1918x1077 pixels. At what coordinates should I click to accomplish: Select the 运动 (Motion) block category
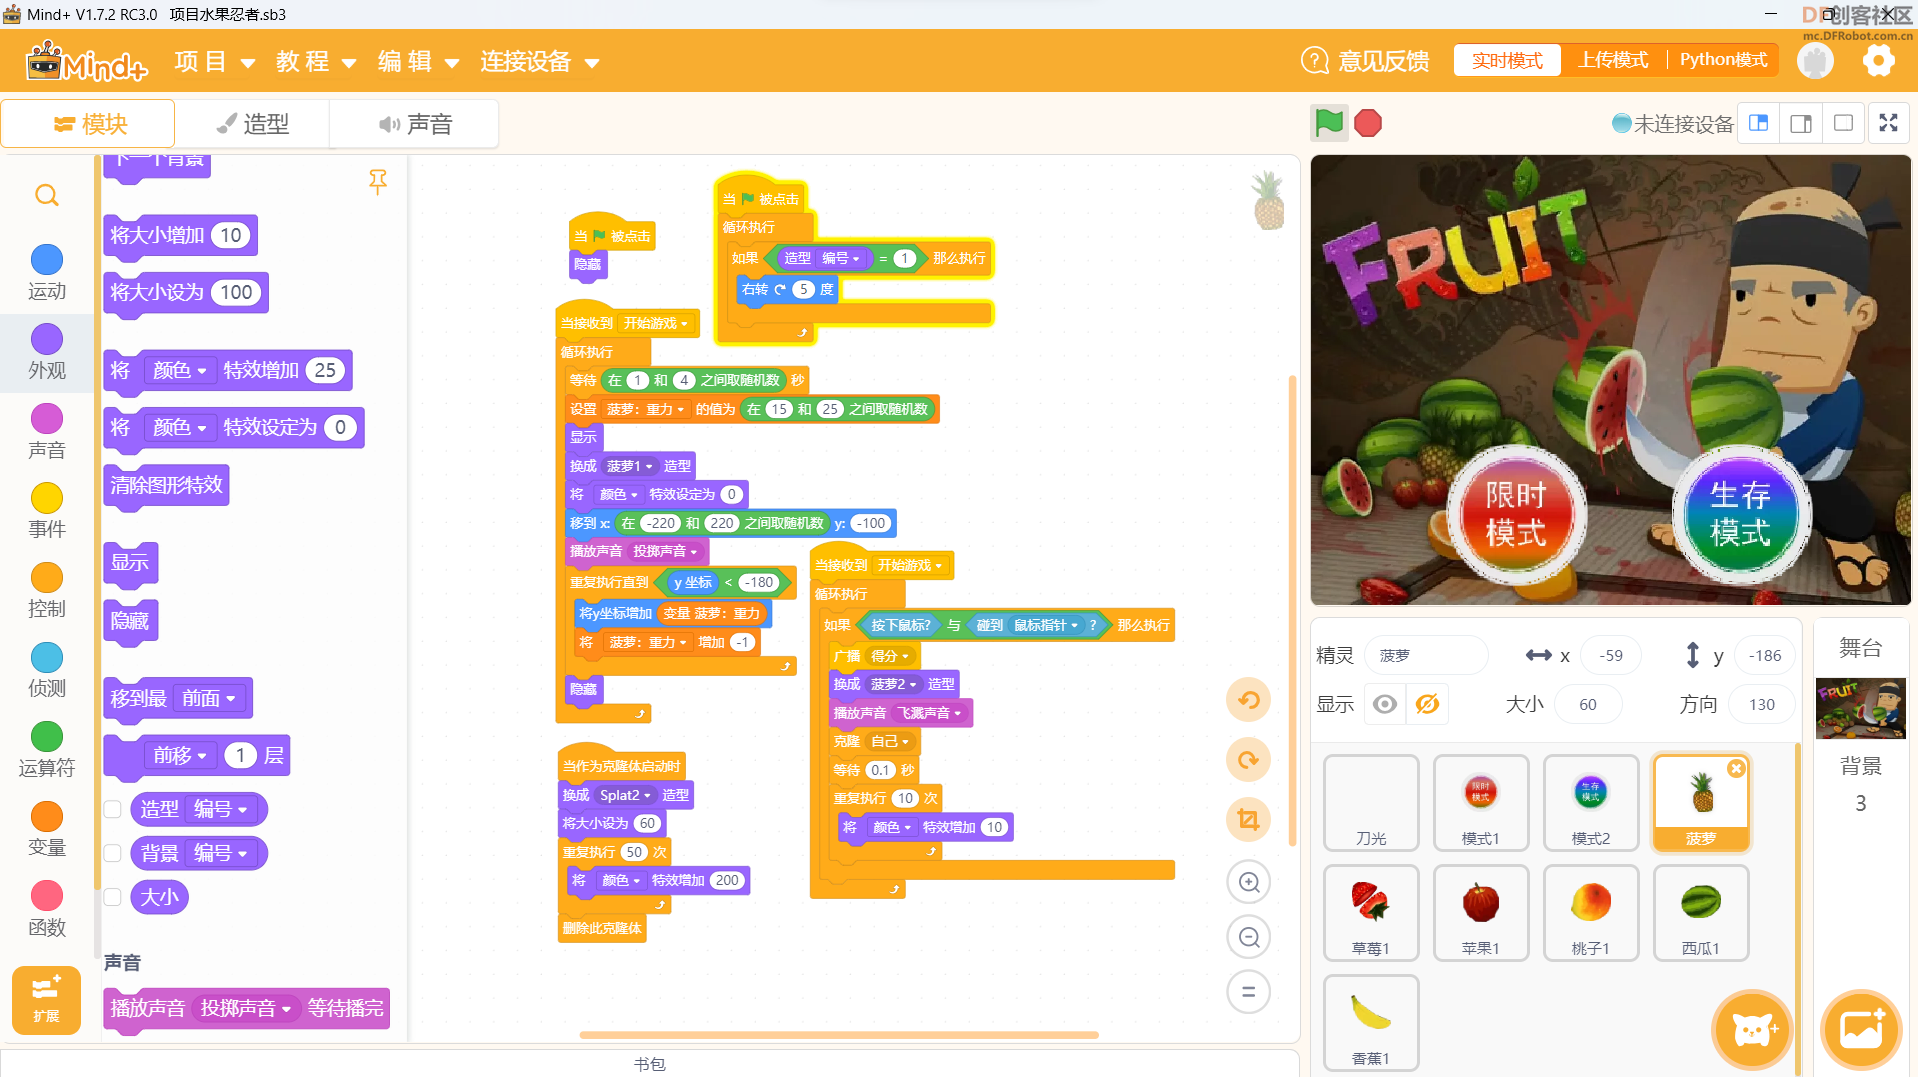pos(47,273)
